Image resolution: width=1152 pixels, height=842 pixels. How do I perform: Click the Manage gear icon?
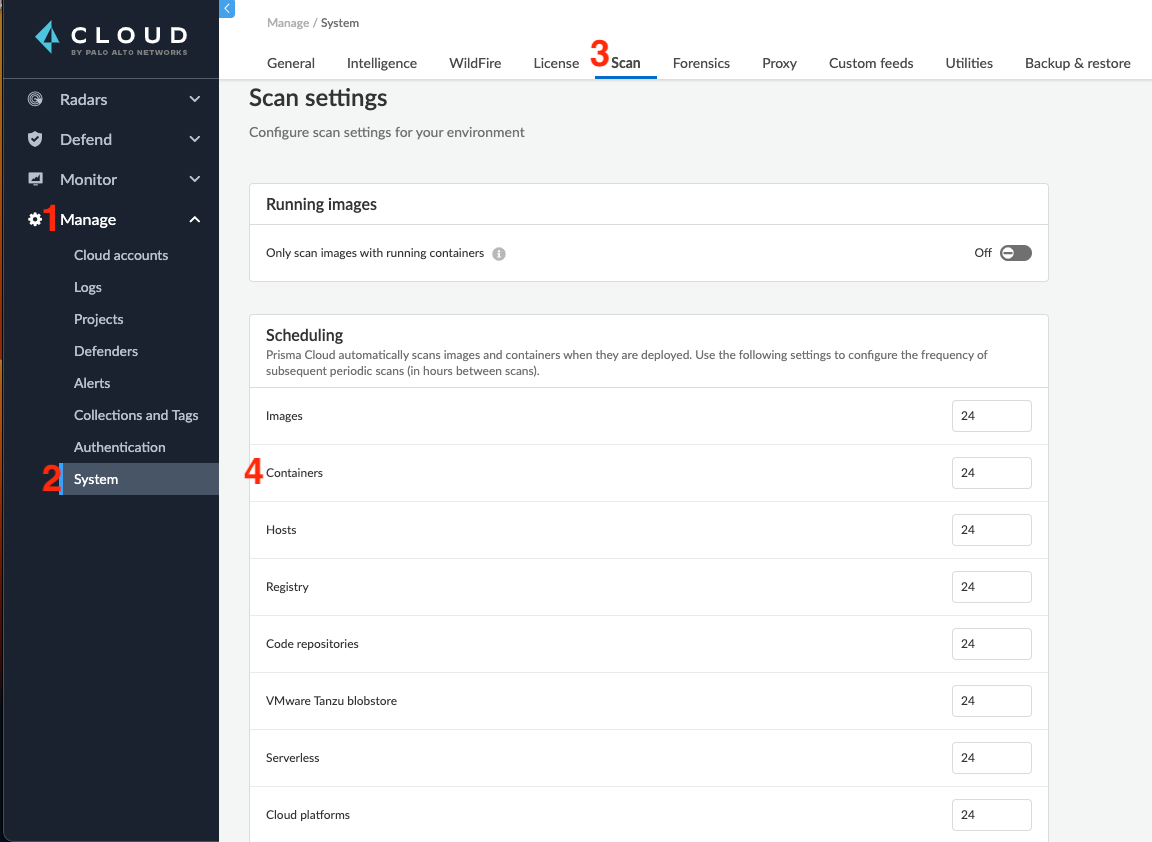click(35, 219)
